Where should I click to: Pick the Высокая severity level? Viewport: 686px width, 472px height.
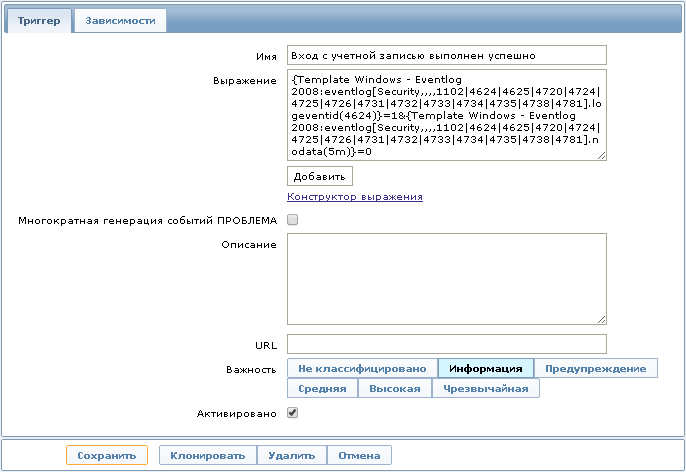click(395, 388)
